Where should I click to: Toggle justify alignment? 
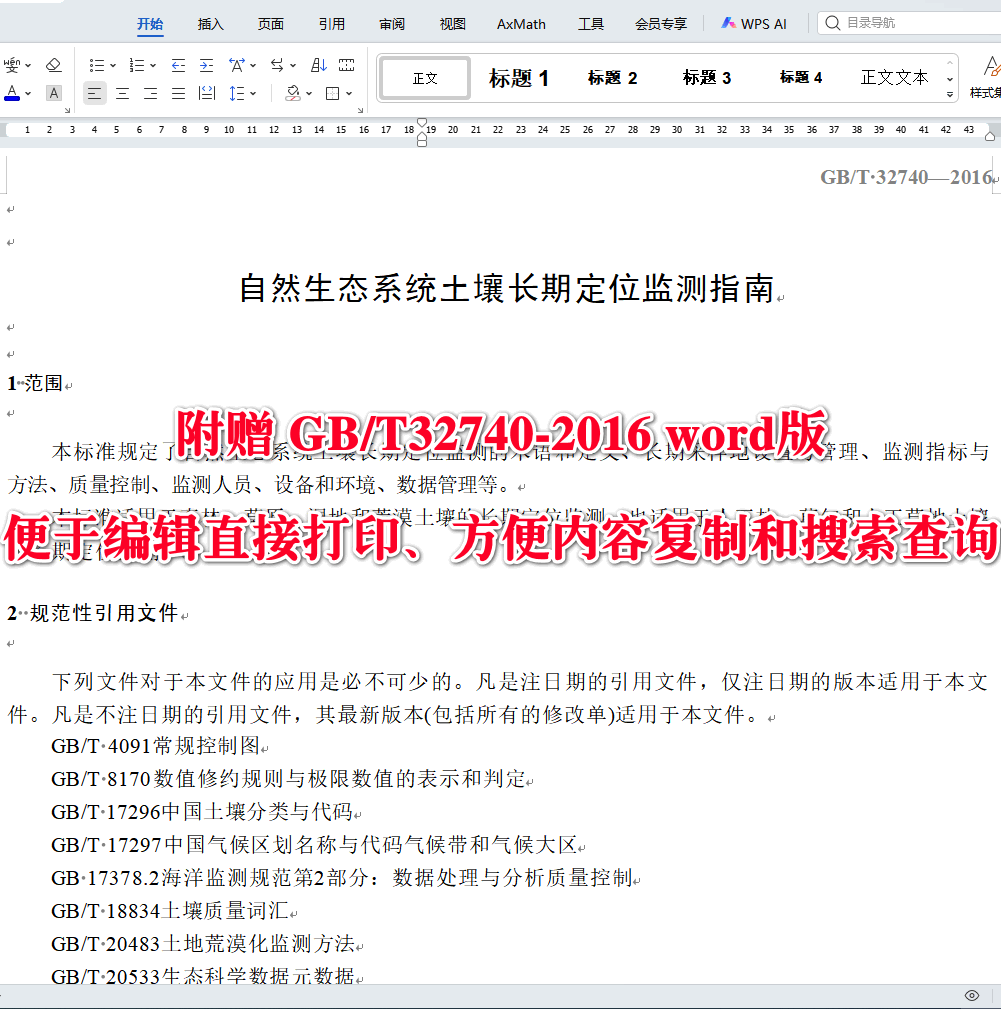[177, 93]
